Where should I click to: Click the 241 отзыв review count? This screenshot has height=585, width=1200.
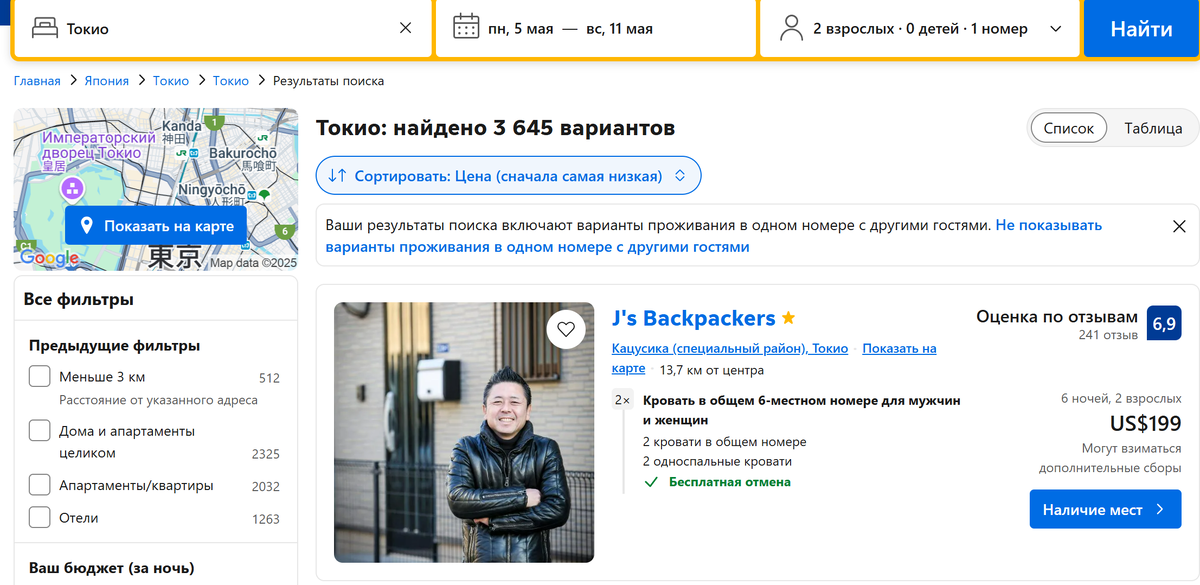(x=1108, y=335)
